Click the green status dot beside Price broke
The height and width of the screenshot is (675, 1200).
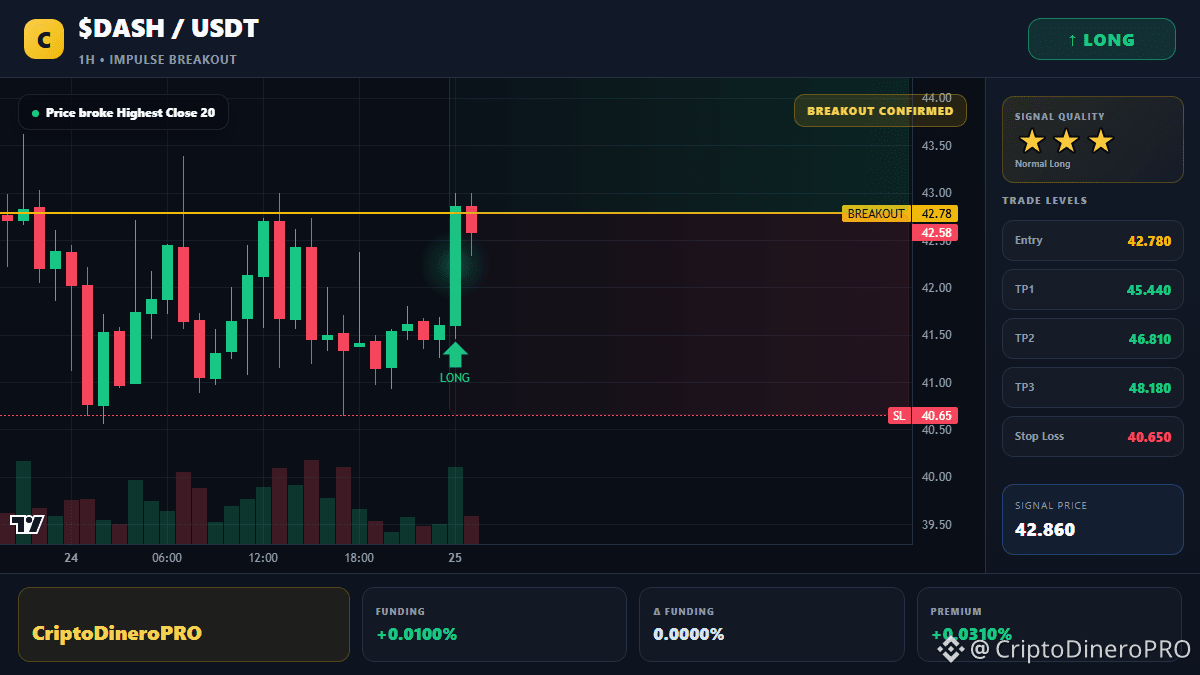click(x=36, y=113)
